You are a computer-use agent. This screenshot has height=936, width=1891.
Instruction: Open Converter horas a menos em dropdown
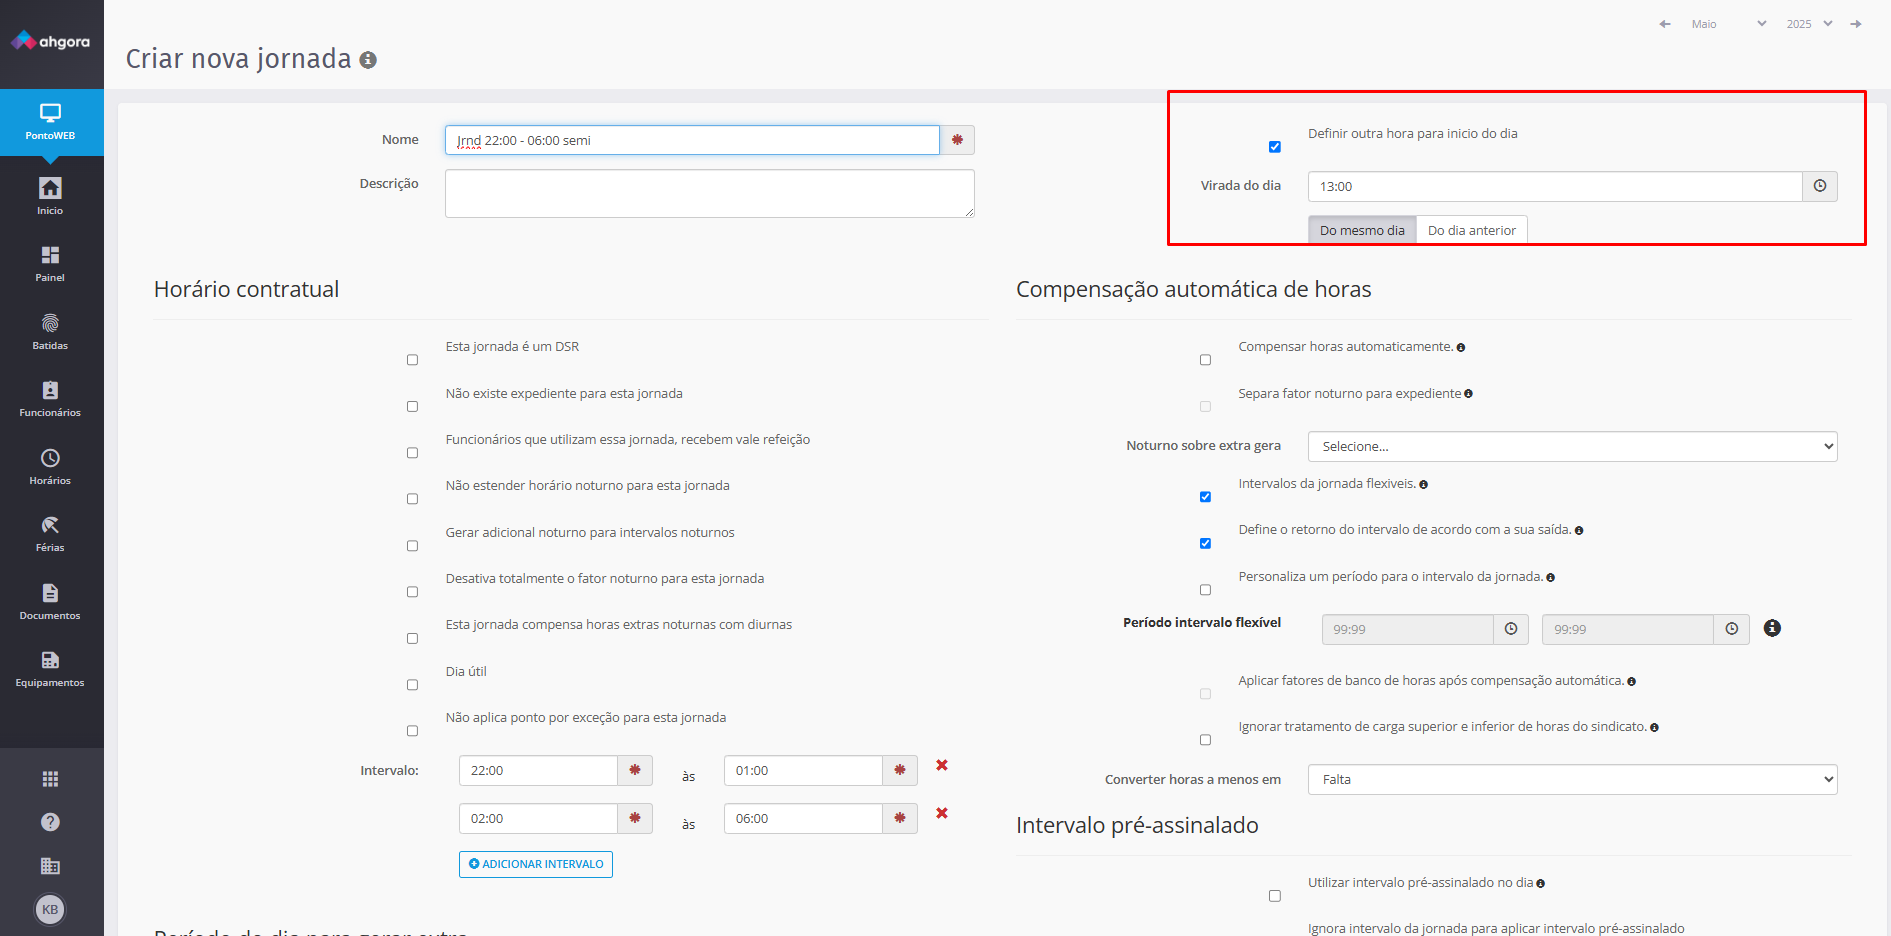click(1572, 780)
